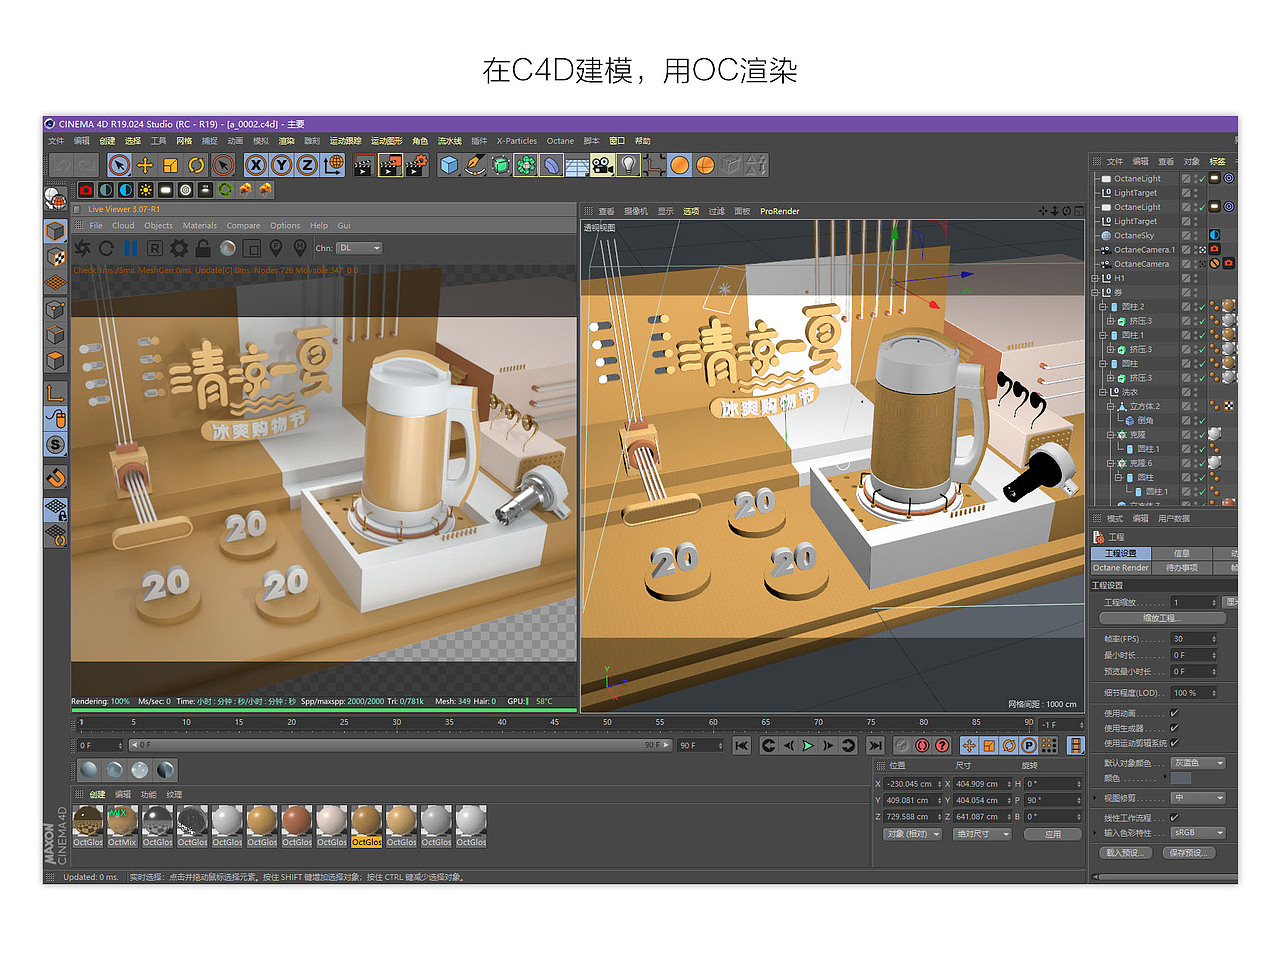Screen dimensions: 1280x956
Task: Click the 缩放工程 button
Action: pos(1162,617)
